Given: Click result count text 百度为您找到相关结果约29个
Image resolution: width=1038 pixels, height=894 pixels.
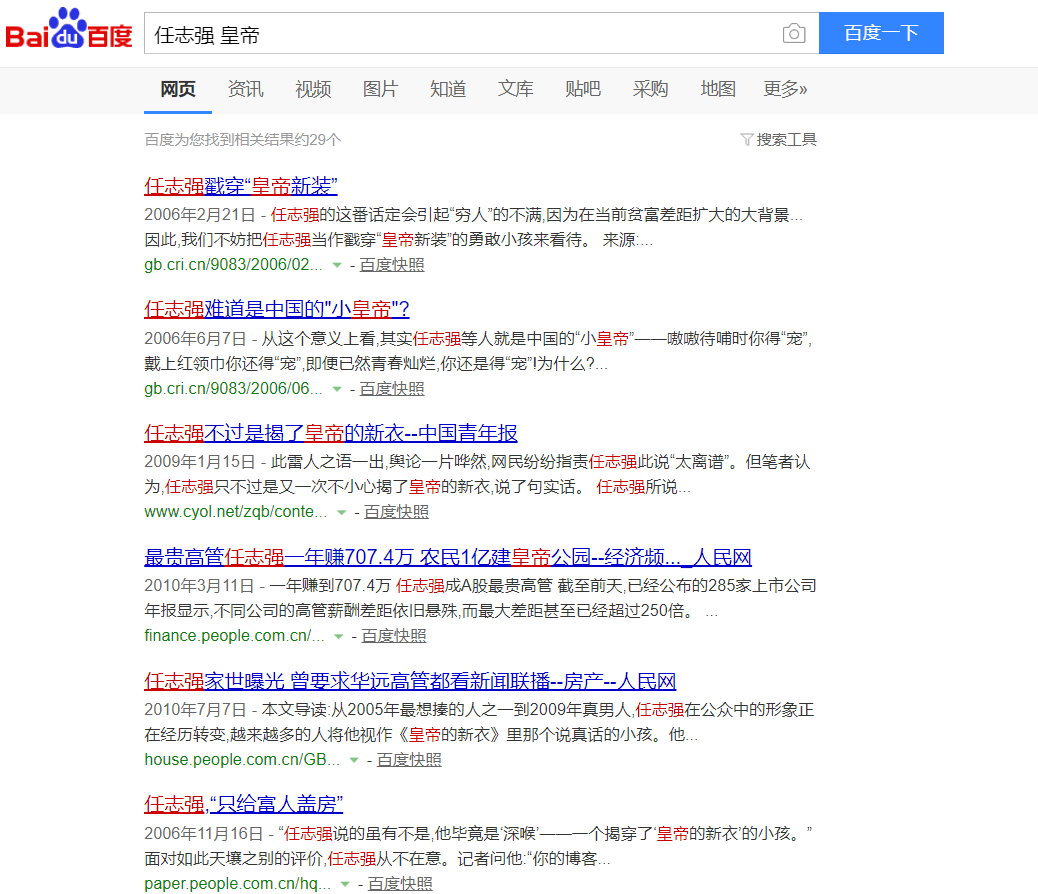Looking at the screenshot, I should [x=243, y=140].
